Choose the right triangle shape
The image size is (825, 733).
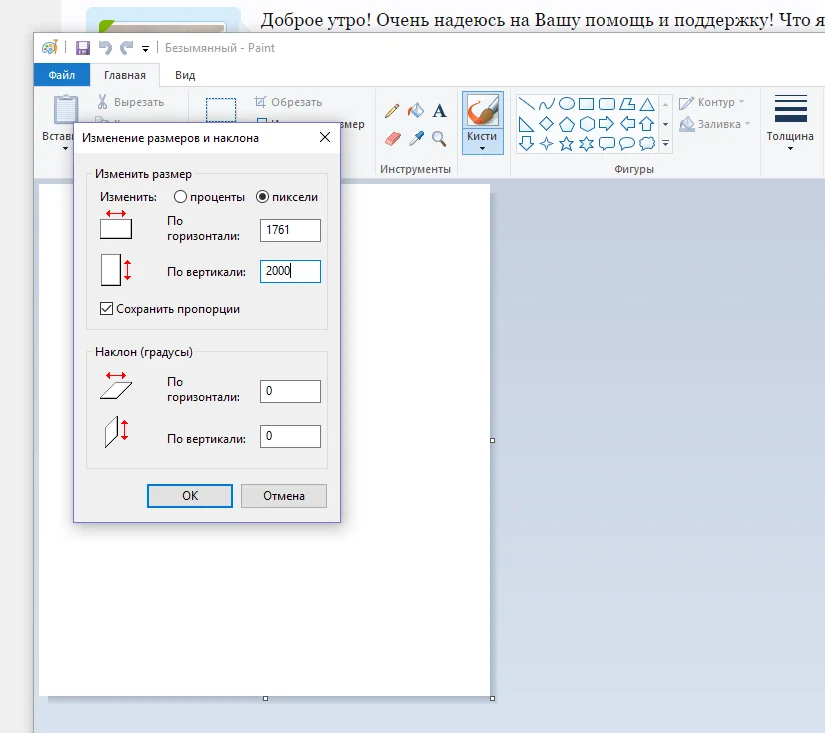click(x=526, y=124)
